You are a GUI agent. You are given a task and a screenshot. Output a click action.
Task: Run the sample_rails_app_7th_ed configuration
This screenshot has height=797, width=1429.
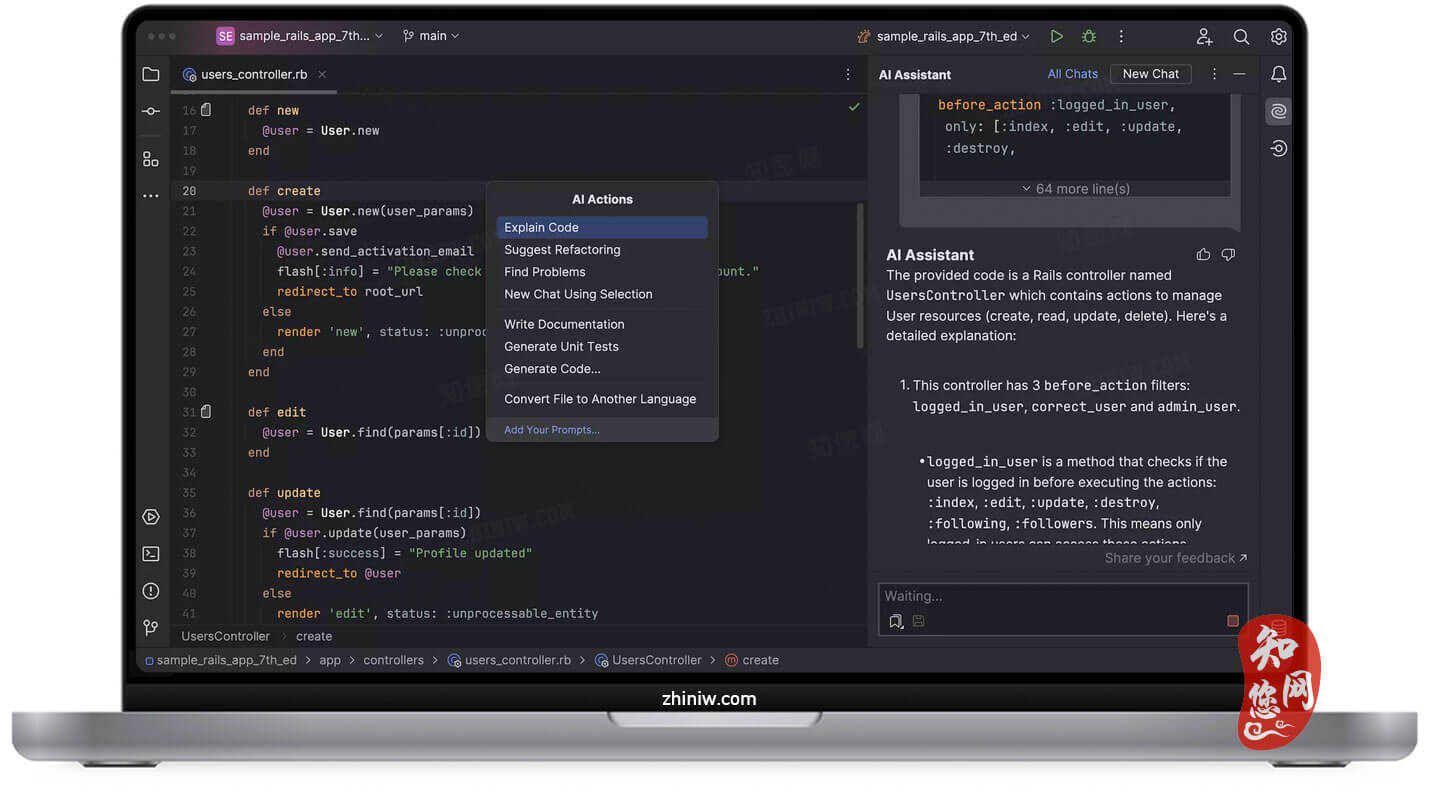pyautogui.click(x=1056, y=36)
